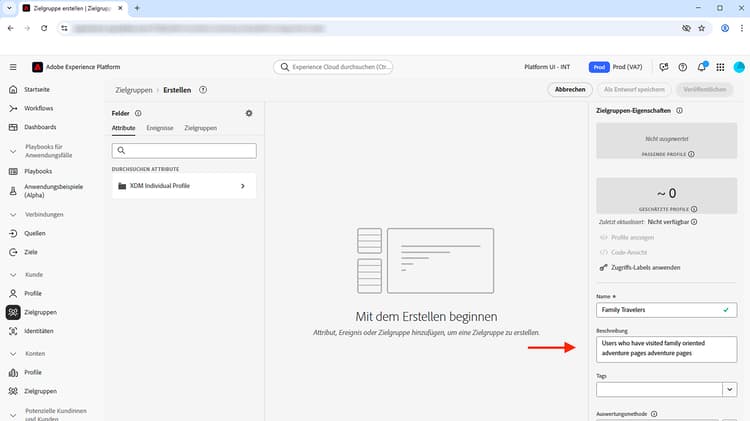Click the info icon beside Passende Profile
Screen dimensions: 750x421
click(x=691, y=154)
